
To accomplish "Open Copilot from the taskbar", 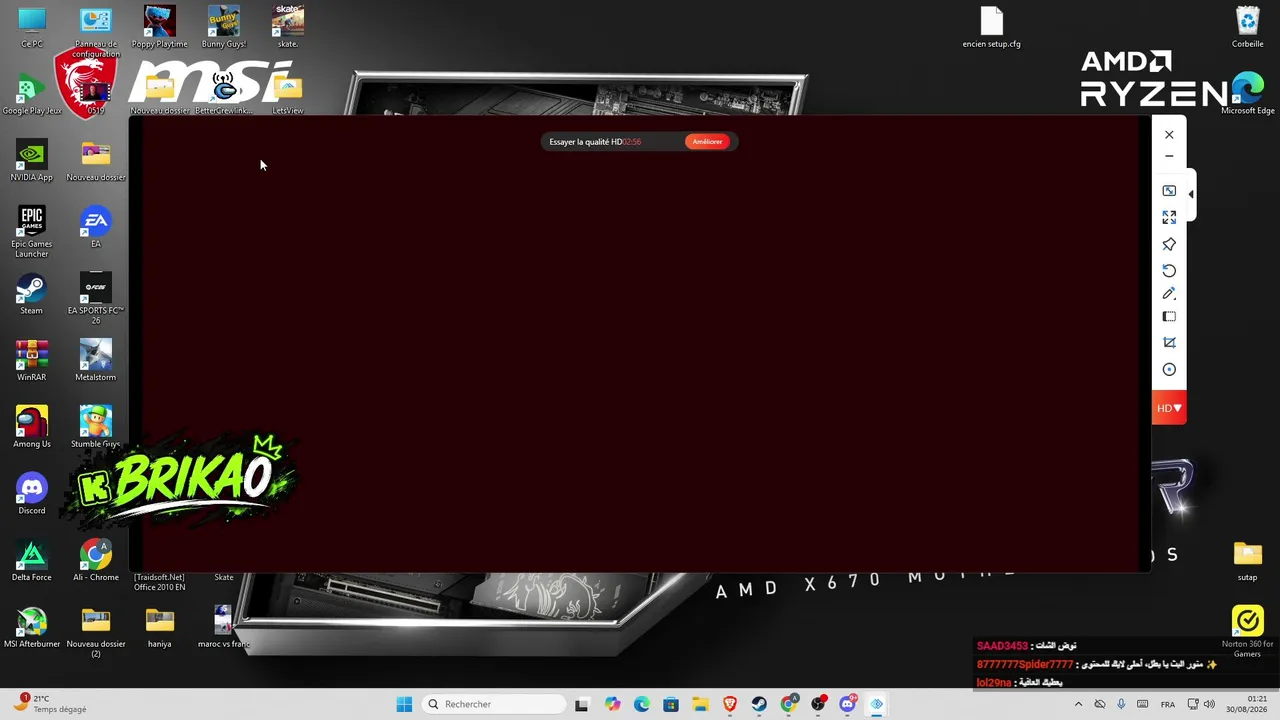I will coord(612,704).
